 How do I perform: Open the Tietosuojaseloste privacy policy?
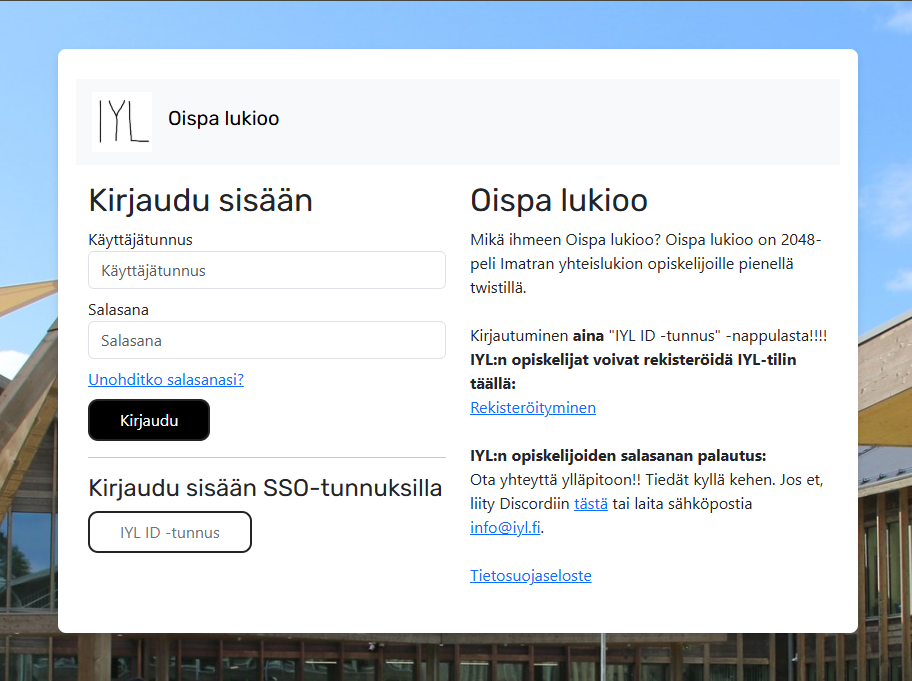pyautogui.click(x=530, y=575)
